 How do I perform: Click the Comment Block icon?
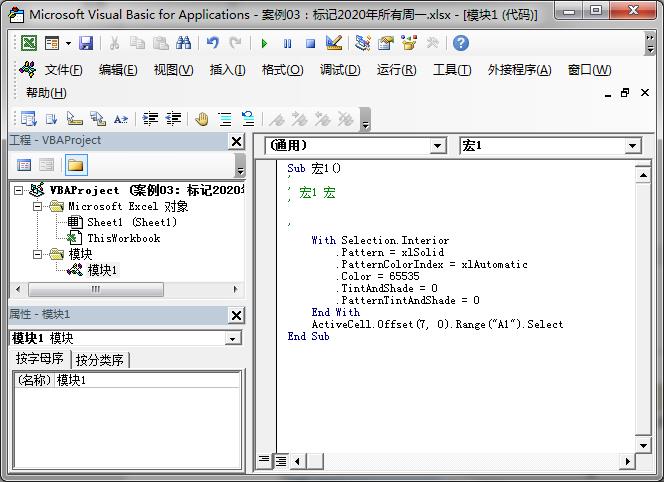[x=225, y=119]
